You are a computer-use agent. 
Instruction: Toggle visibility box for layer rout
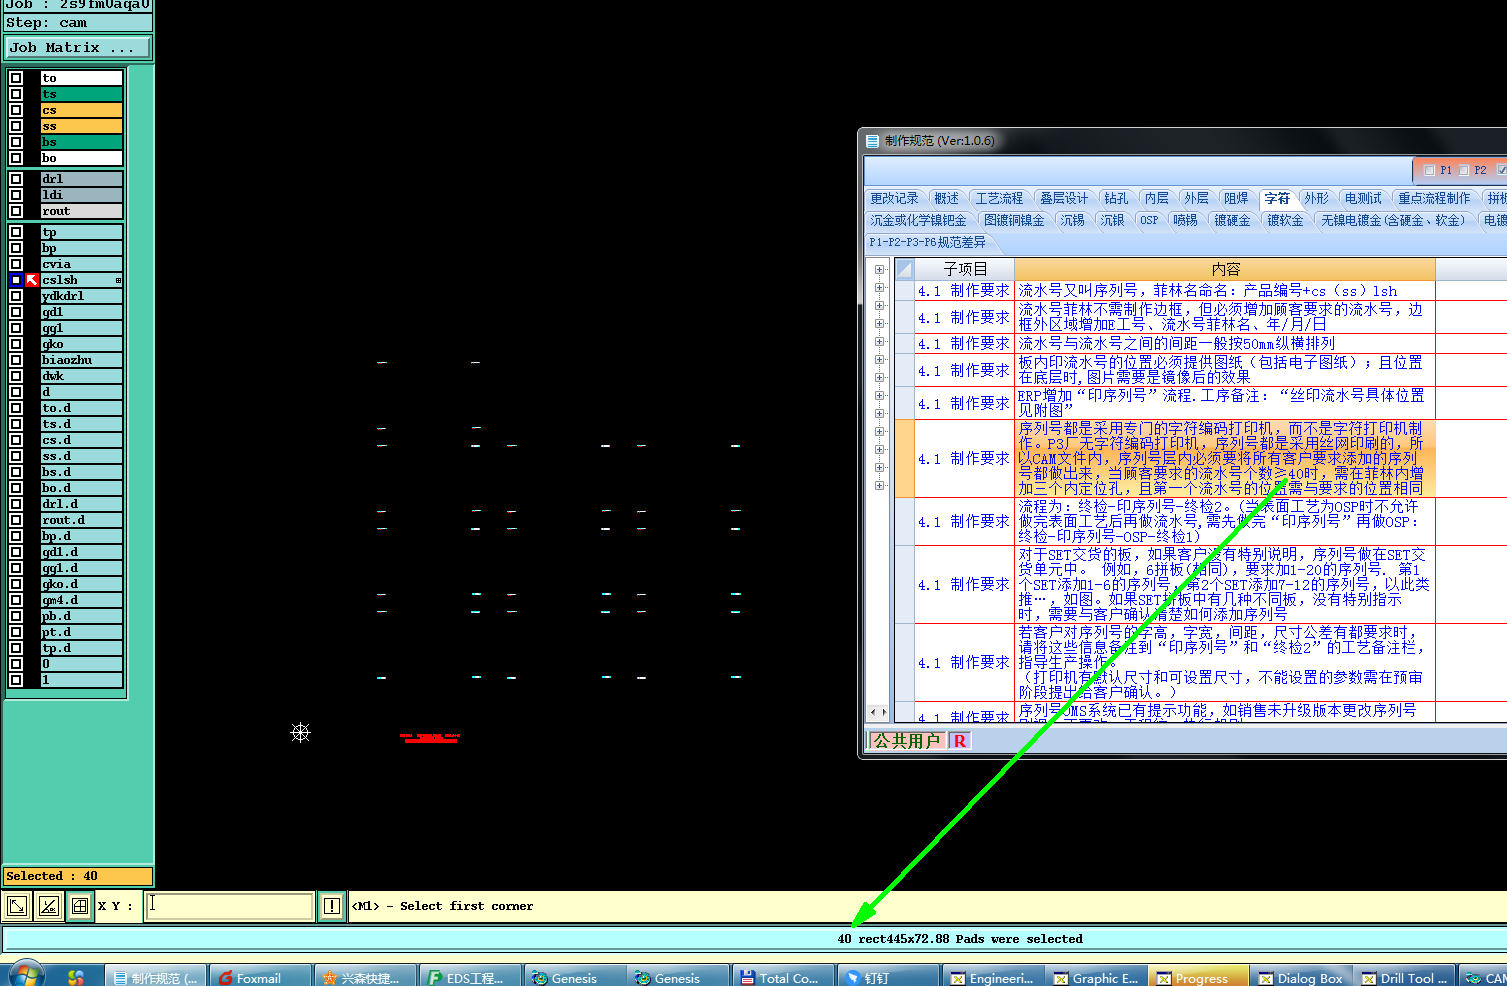16,211
